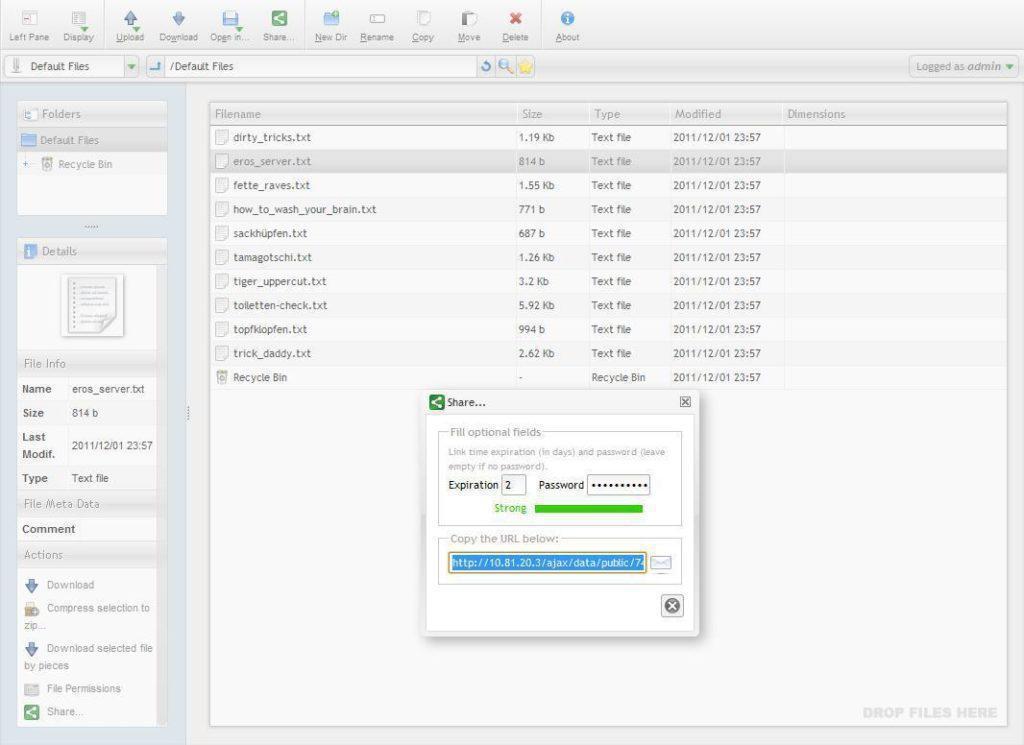The height and width of the screenshot is (745, 1024).
Task: Open the Copy tool
Action: pyautogui.click(x=422, y=24)
